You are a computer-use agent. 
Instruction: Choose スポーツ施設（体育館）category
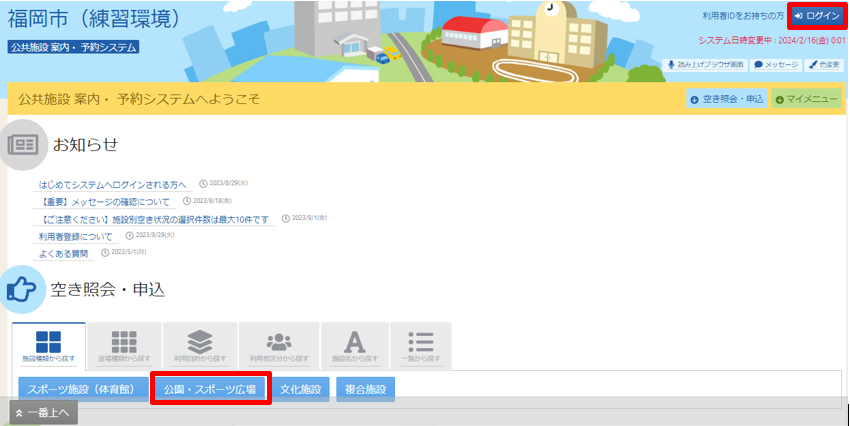pyautogui.click(x=83, y=389)
